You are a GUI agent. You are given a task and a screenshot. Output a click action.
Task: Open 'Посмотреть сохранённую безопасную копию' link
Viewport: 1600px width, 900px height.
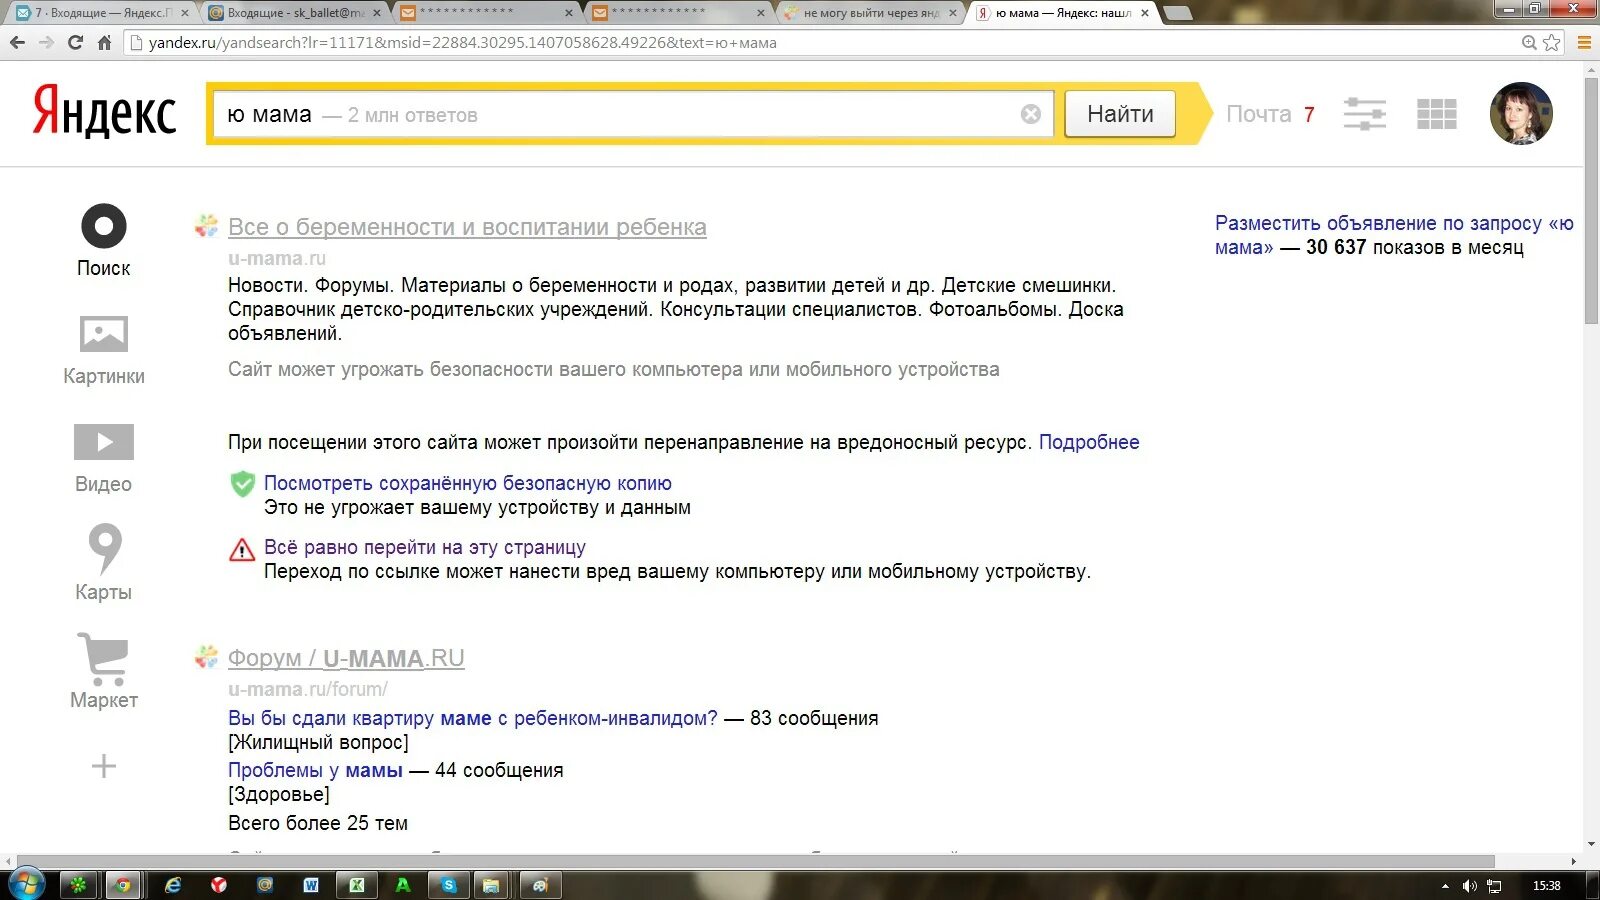(468, 483)
